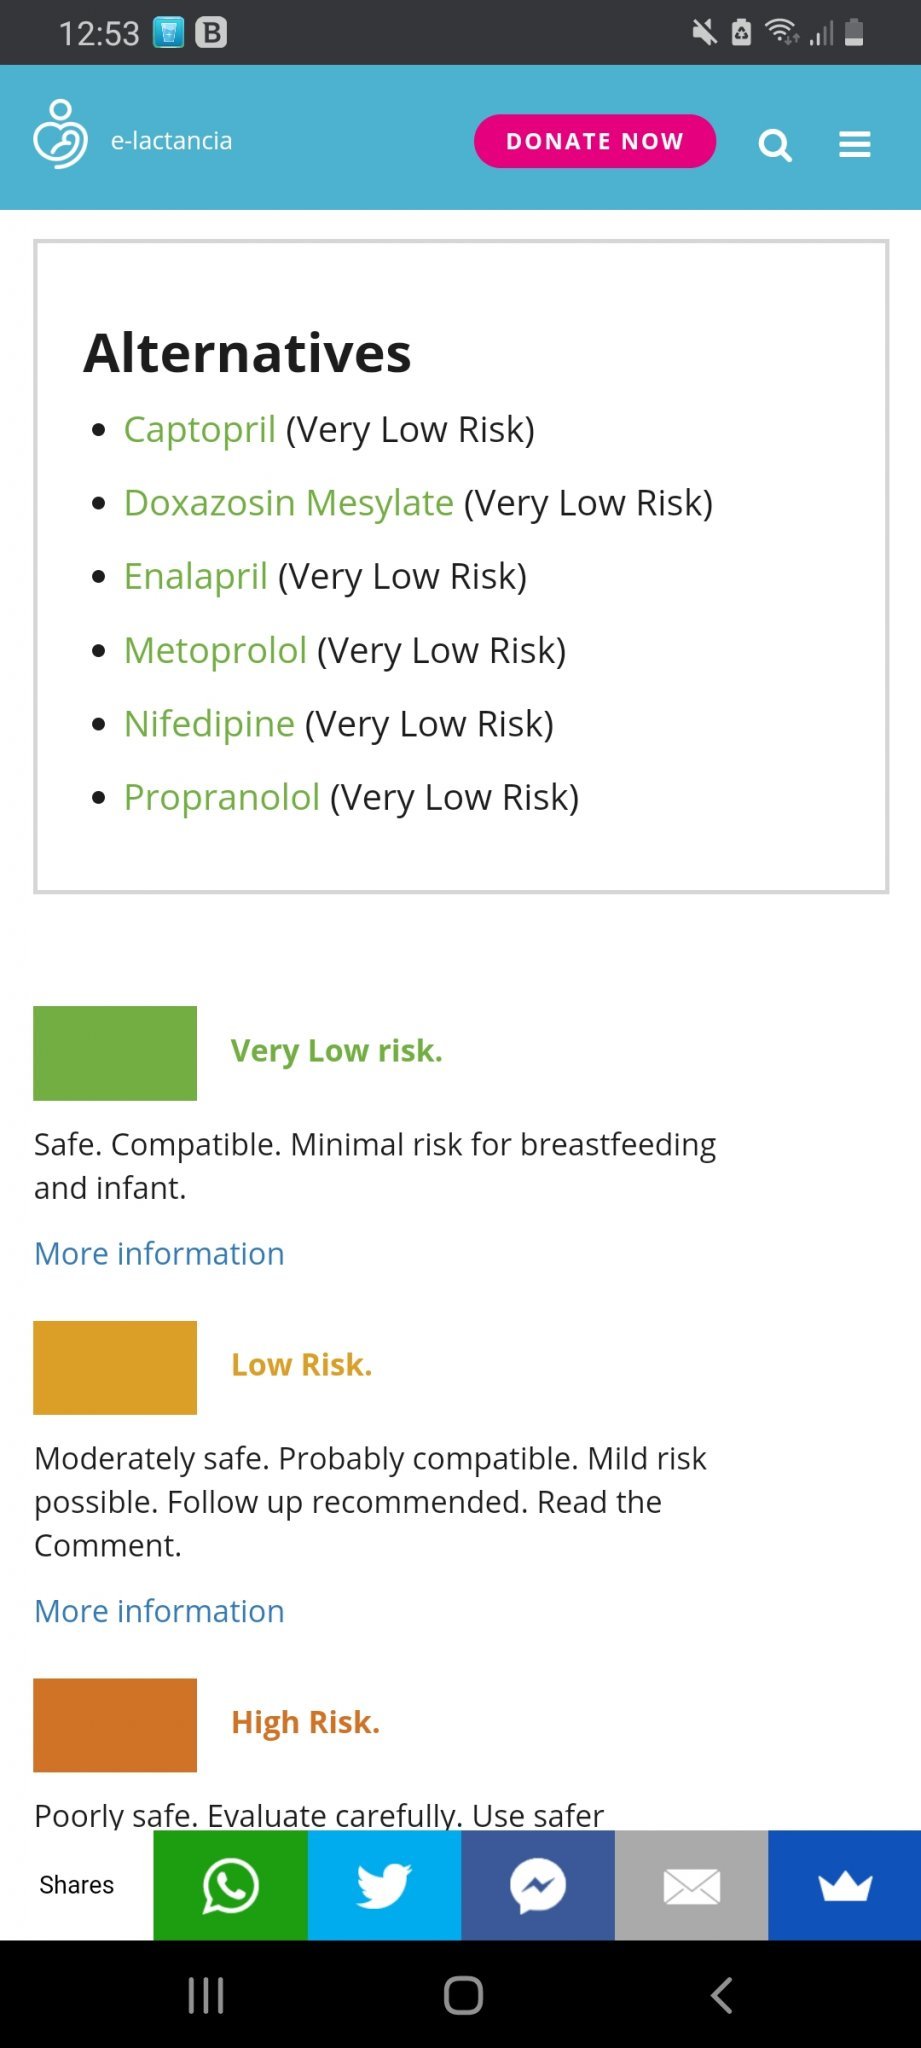Share the page via WhatsApp
921x2048 pixels.
click(x=230, y=1885)
